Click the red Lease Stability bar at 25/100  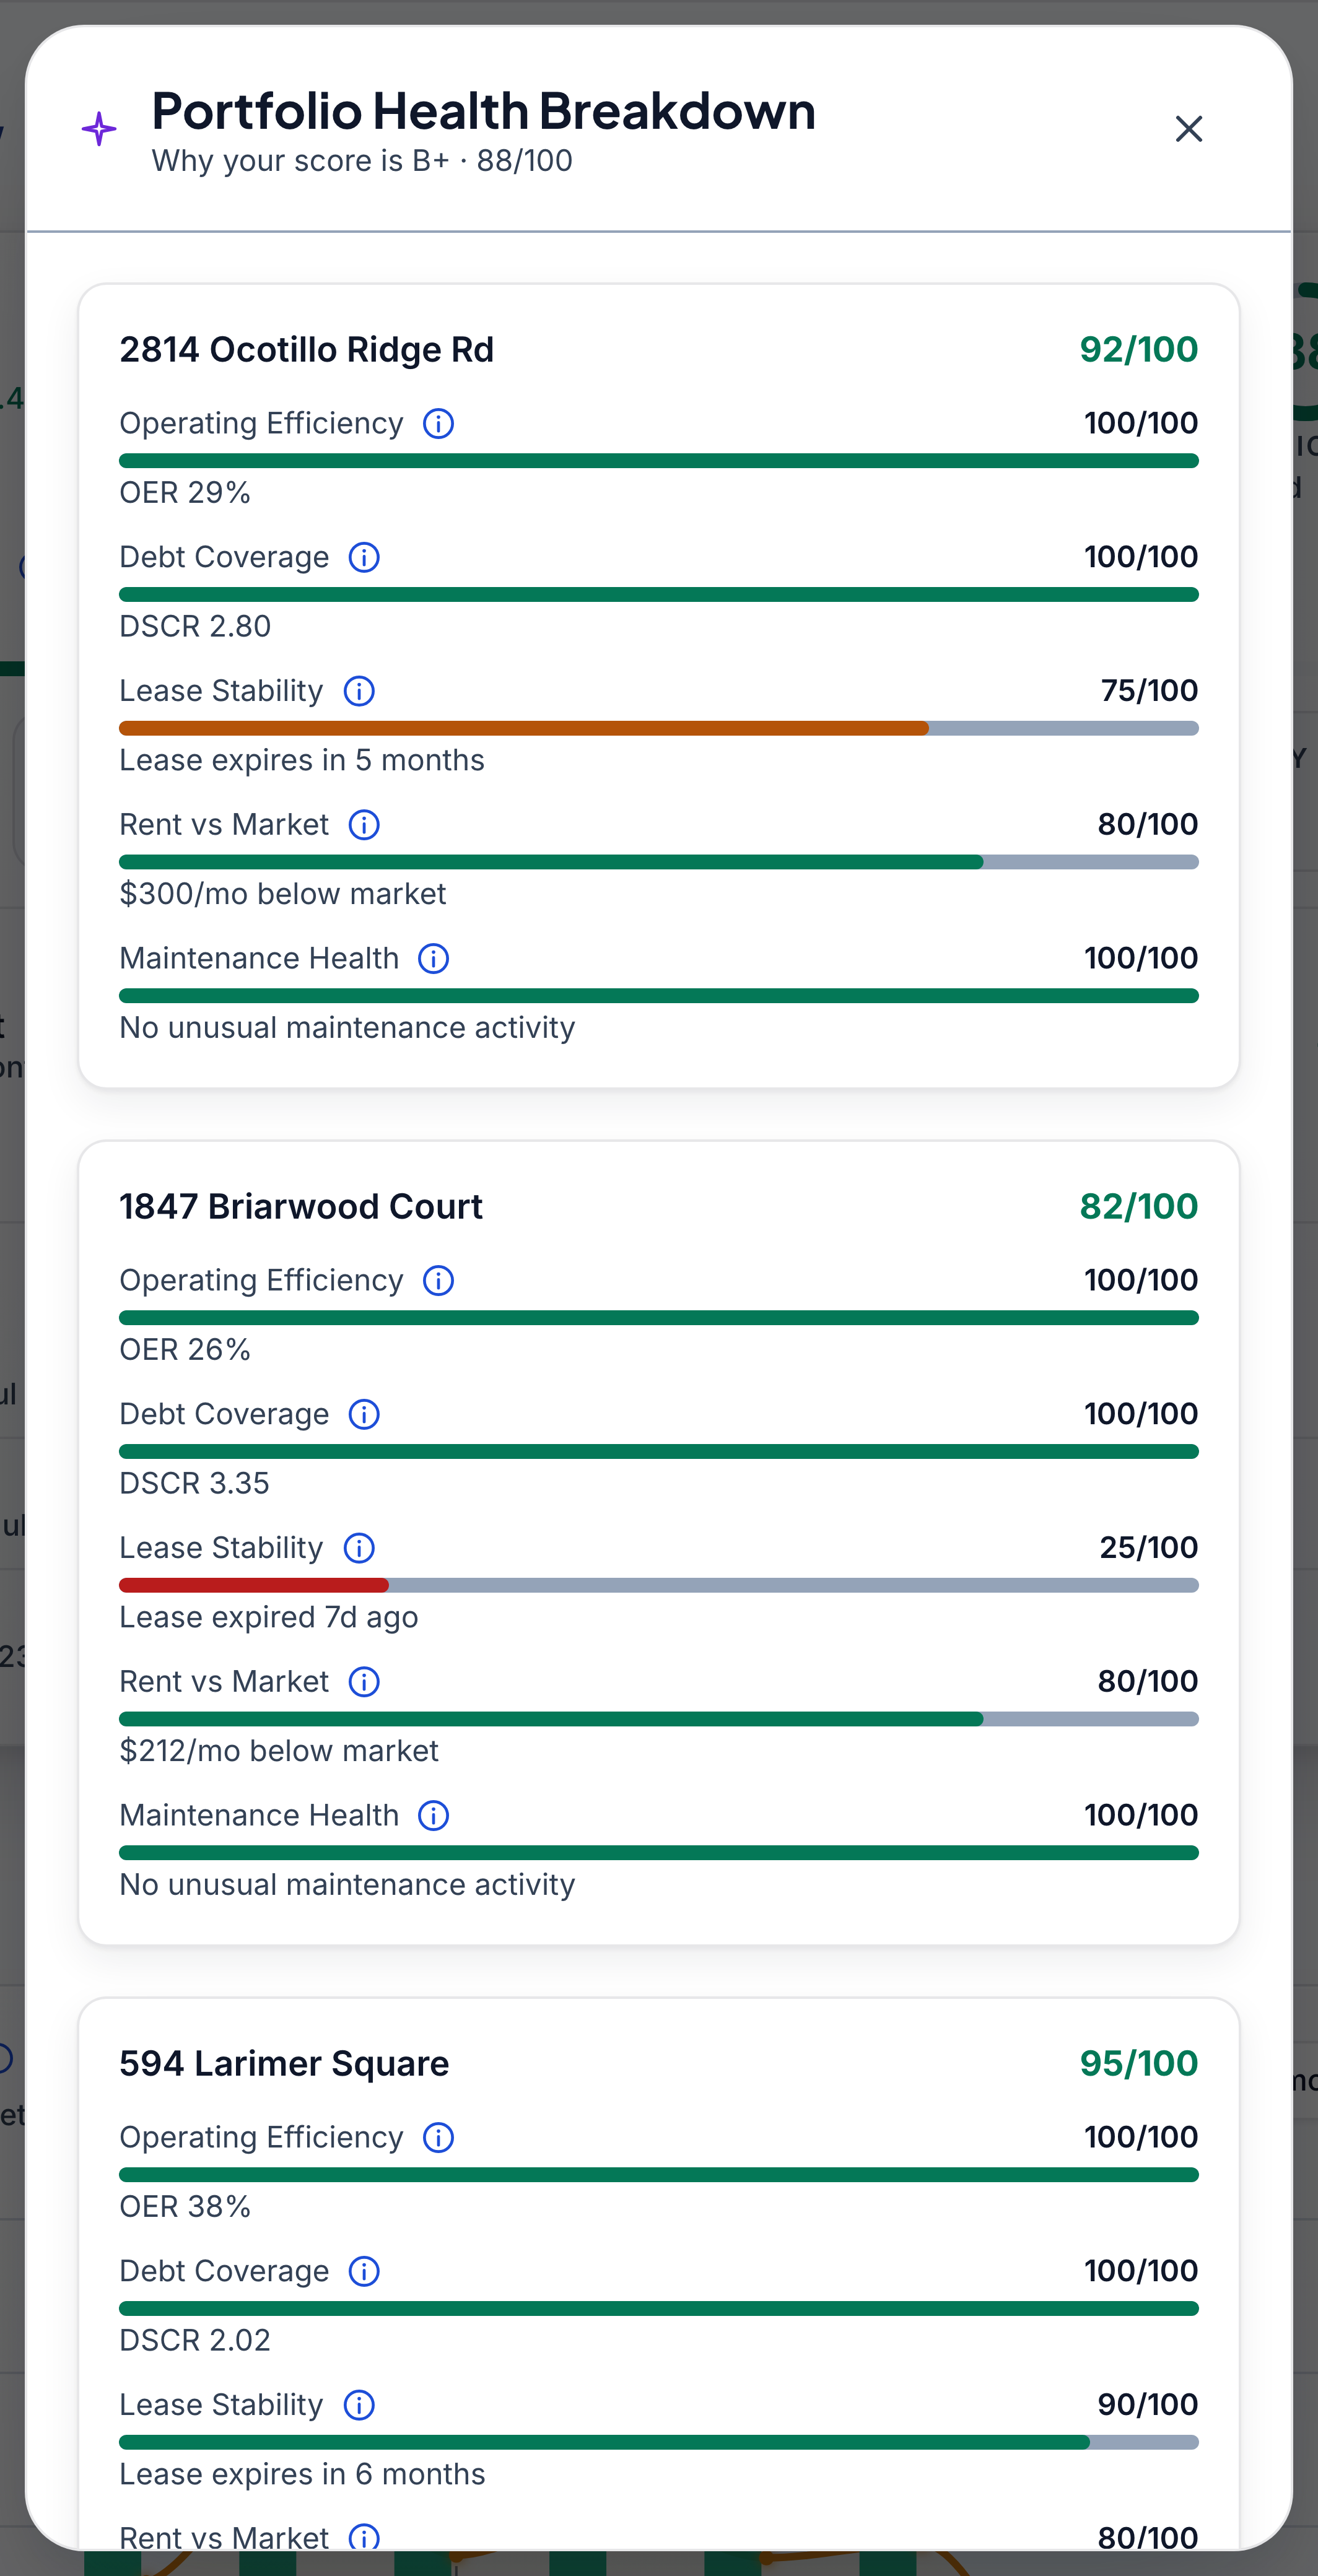(x=254, y=1585)
